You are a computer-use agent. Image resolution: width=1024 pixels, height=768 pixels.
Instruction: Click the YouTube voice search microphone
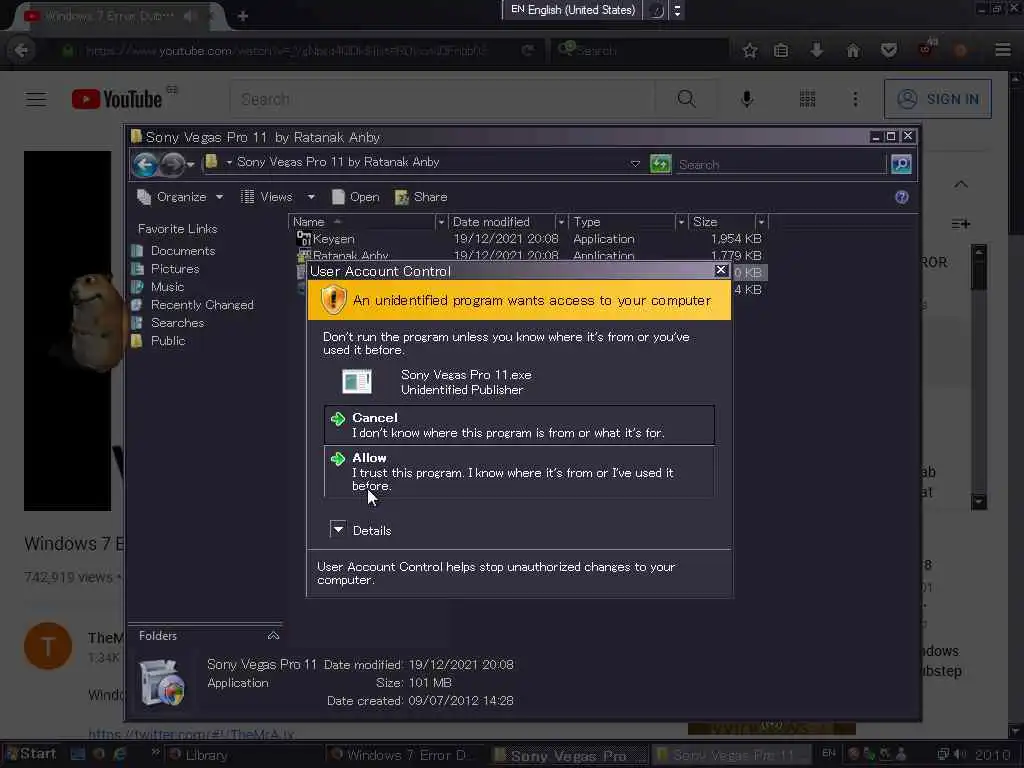(746, 99)
